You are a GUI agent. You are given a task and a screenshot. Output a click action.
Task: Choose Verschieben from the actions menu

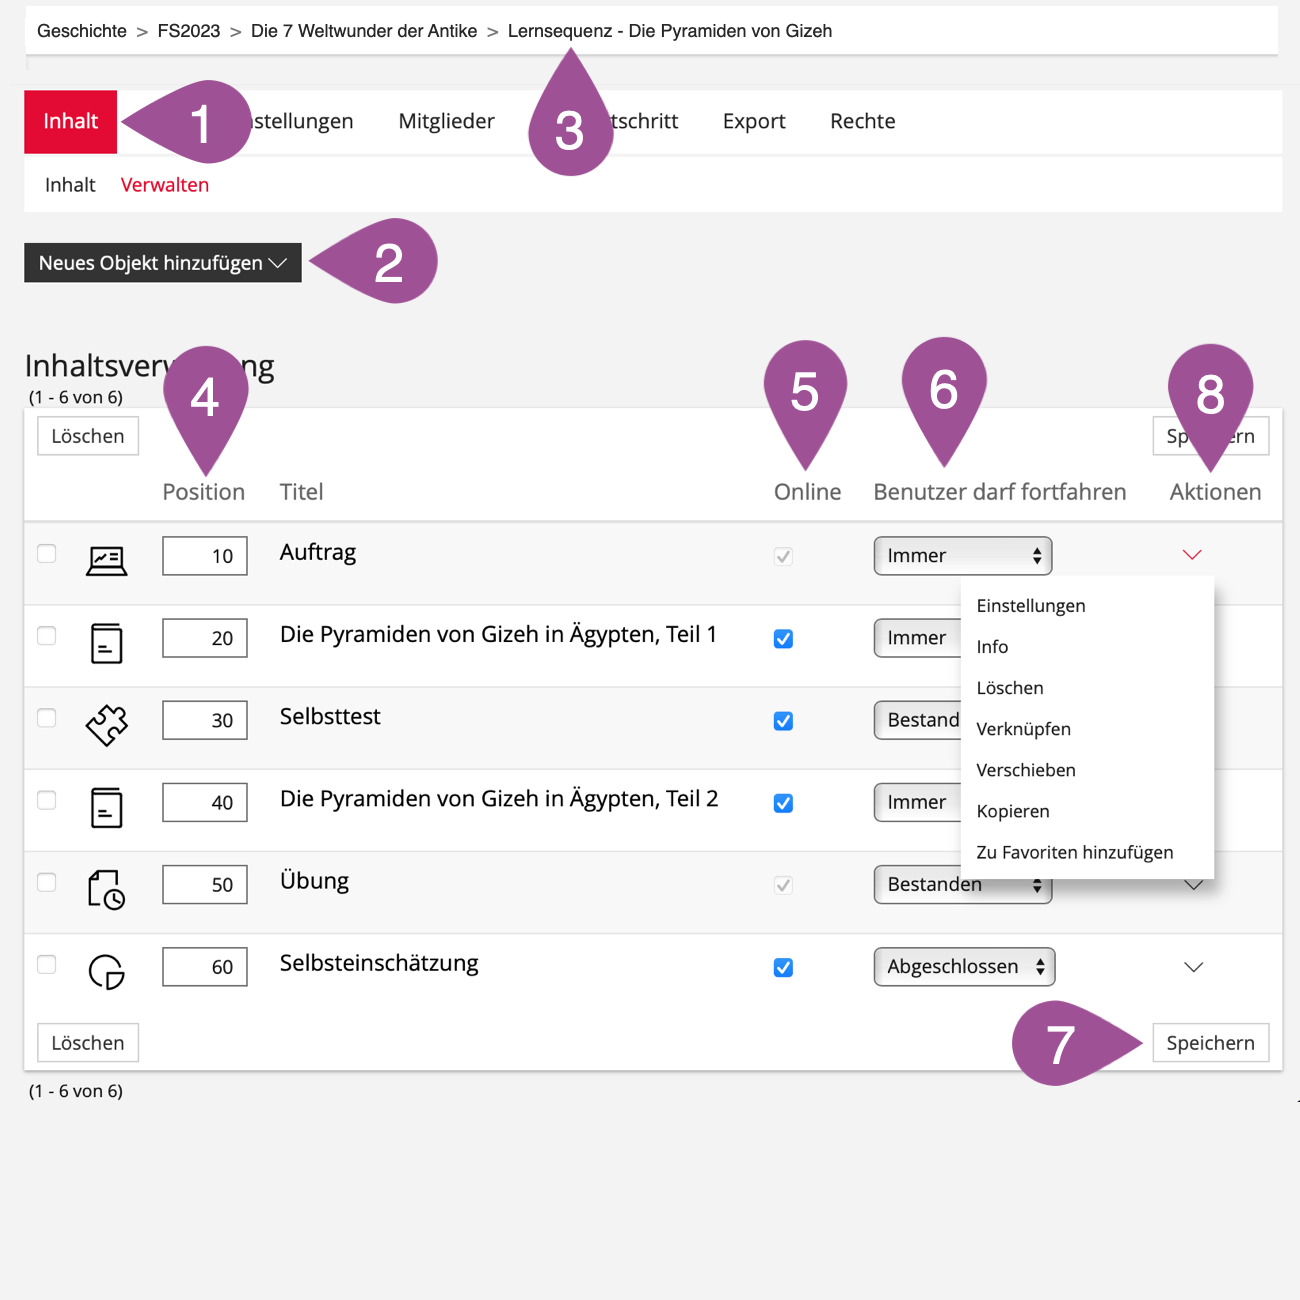[x=1026, y=770]
